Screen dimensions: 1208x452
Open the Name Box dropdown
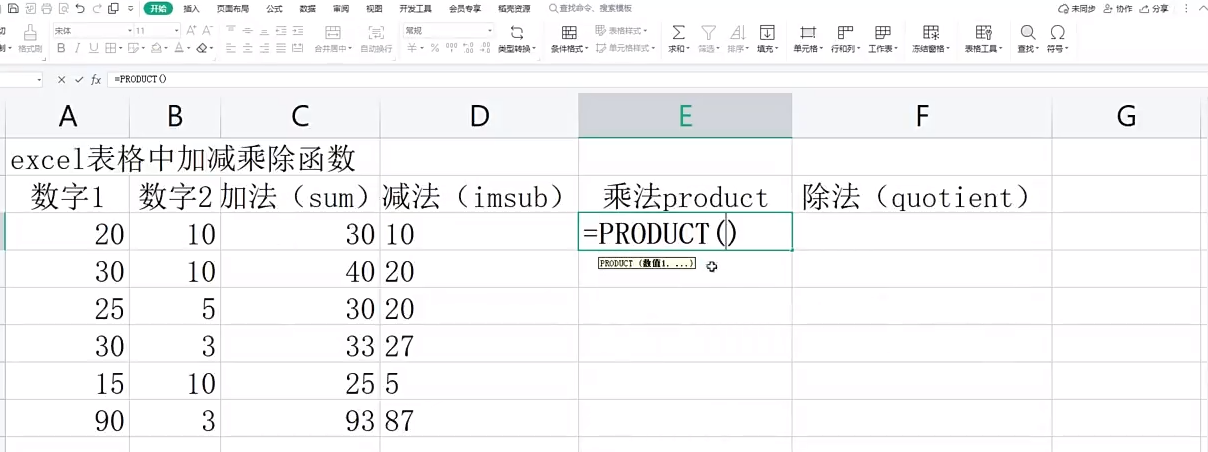click(x=39, y=79)
